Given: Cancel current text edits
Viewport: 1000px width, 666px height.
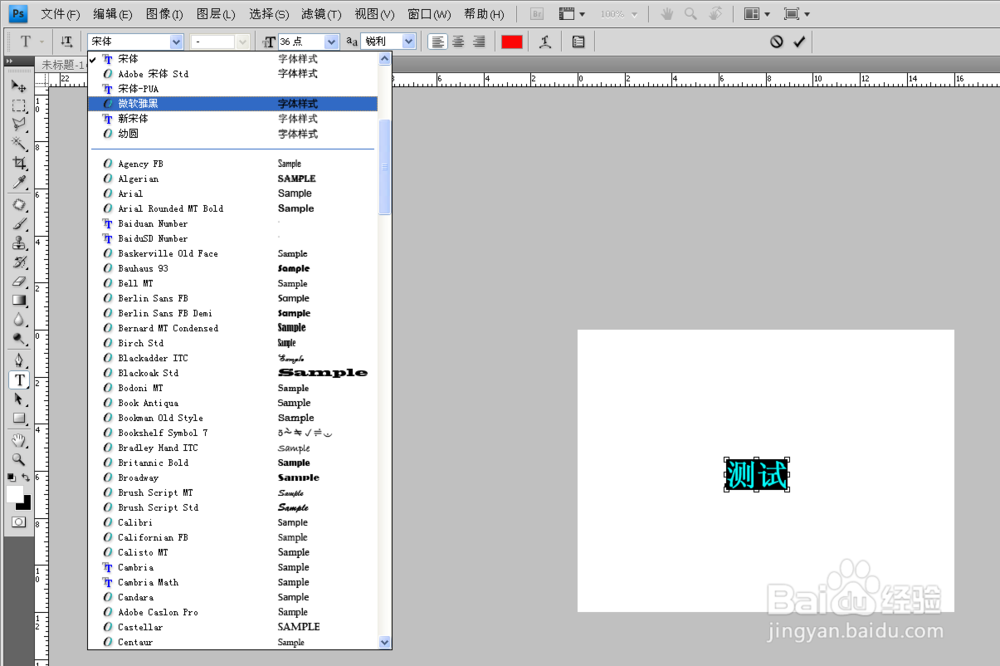Looking at the screenshot, I should coord(776,41).
